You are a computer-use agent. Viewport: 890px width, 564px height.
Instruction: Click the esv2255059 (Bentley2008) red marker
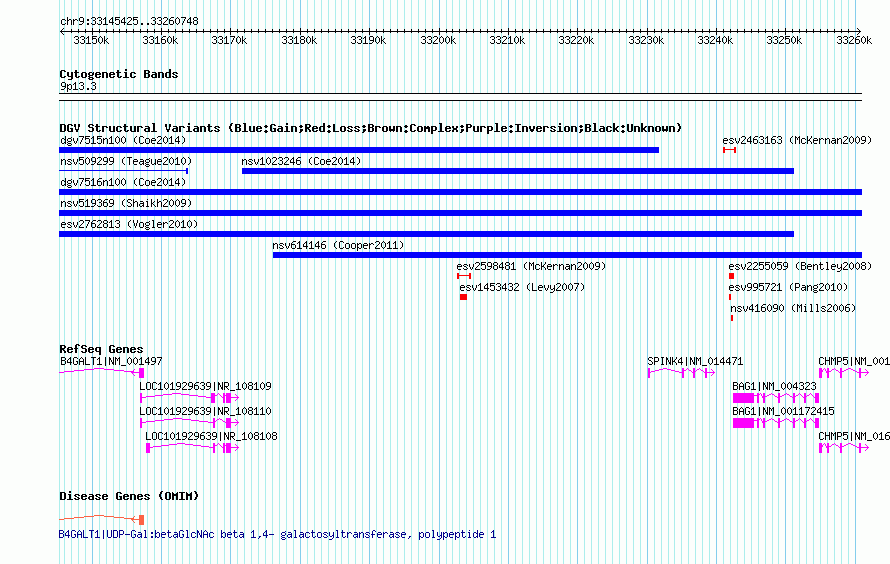732,276
